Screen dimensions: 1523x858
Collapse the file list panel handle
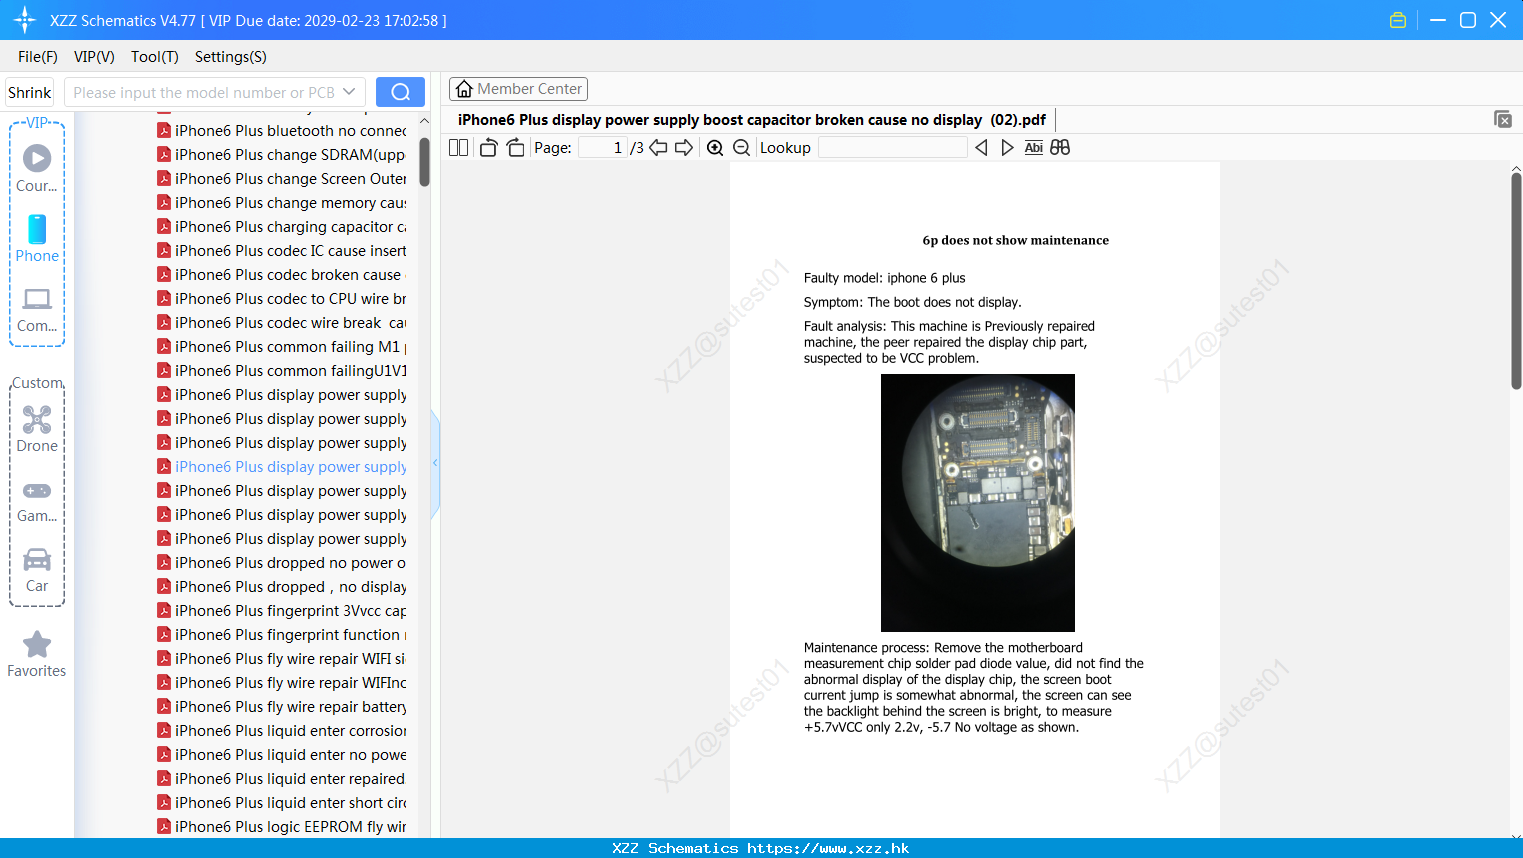435,463
